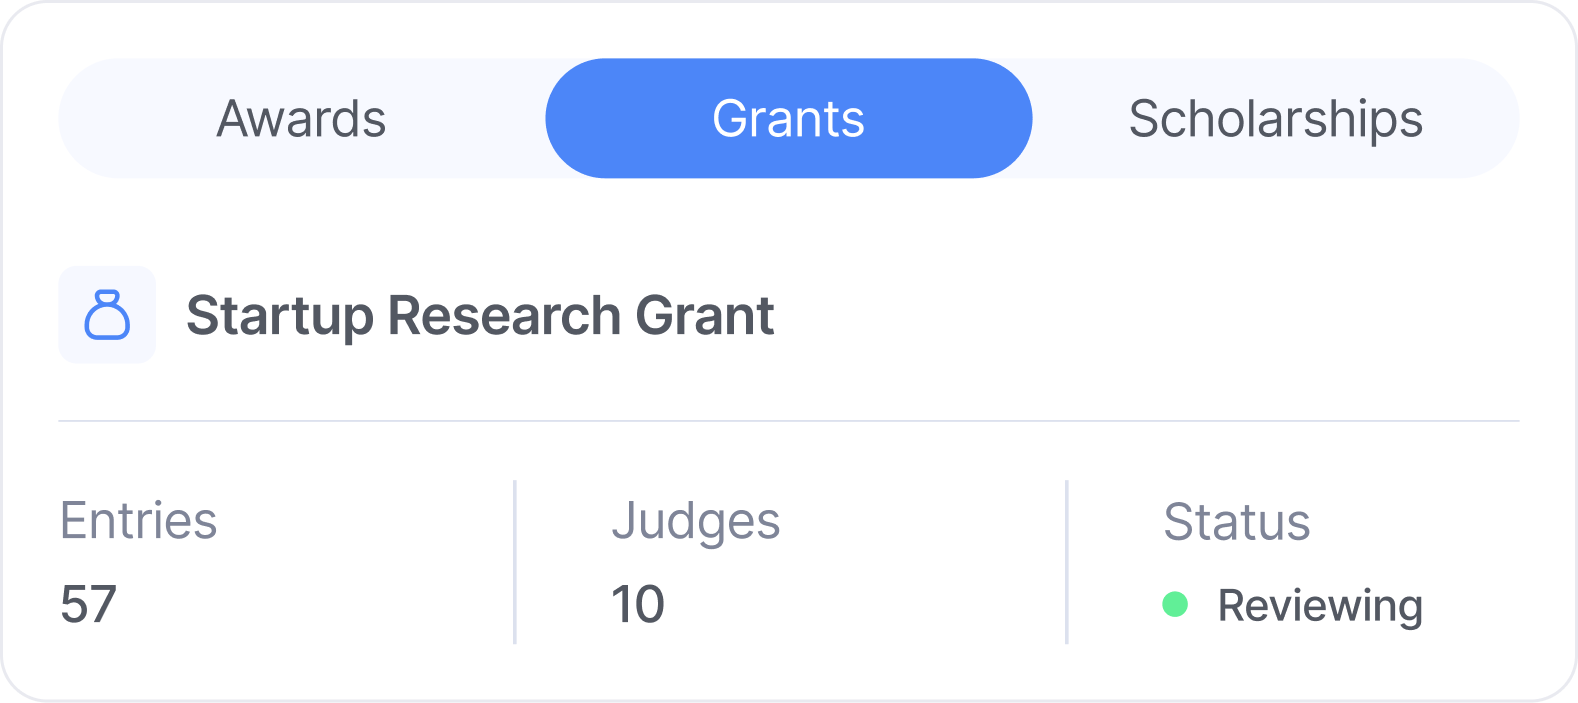This screenshot has height=703, width=1578.
Task: Toggle the Grants segment in the segmented control
Action: [788, 117]
